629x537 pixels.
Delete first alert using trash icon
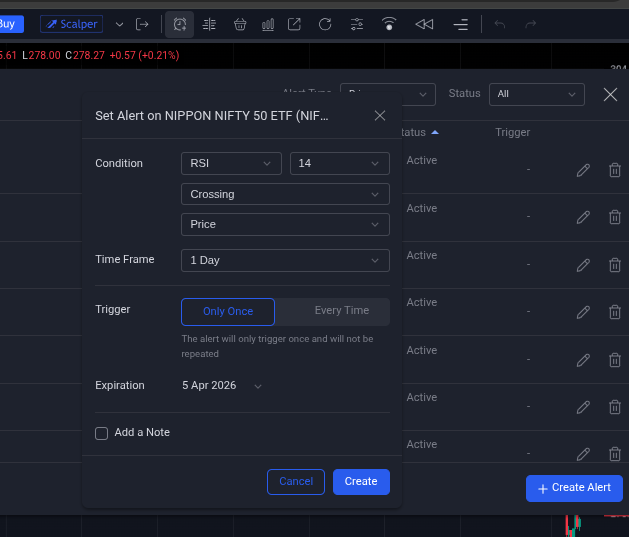click(x=614, y=170)
